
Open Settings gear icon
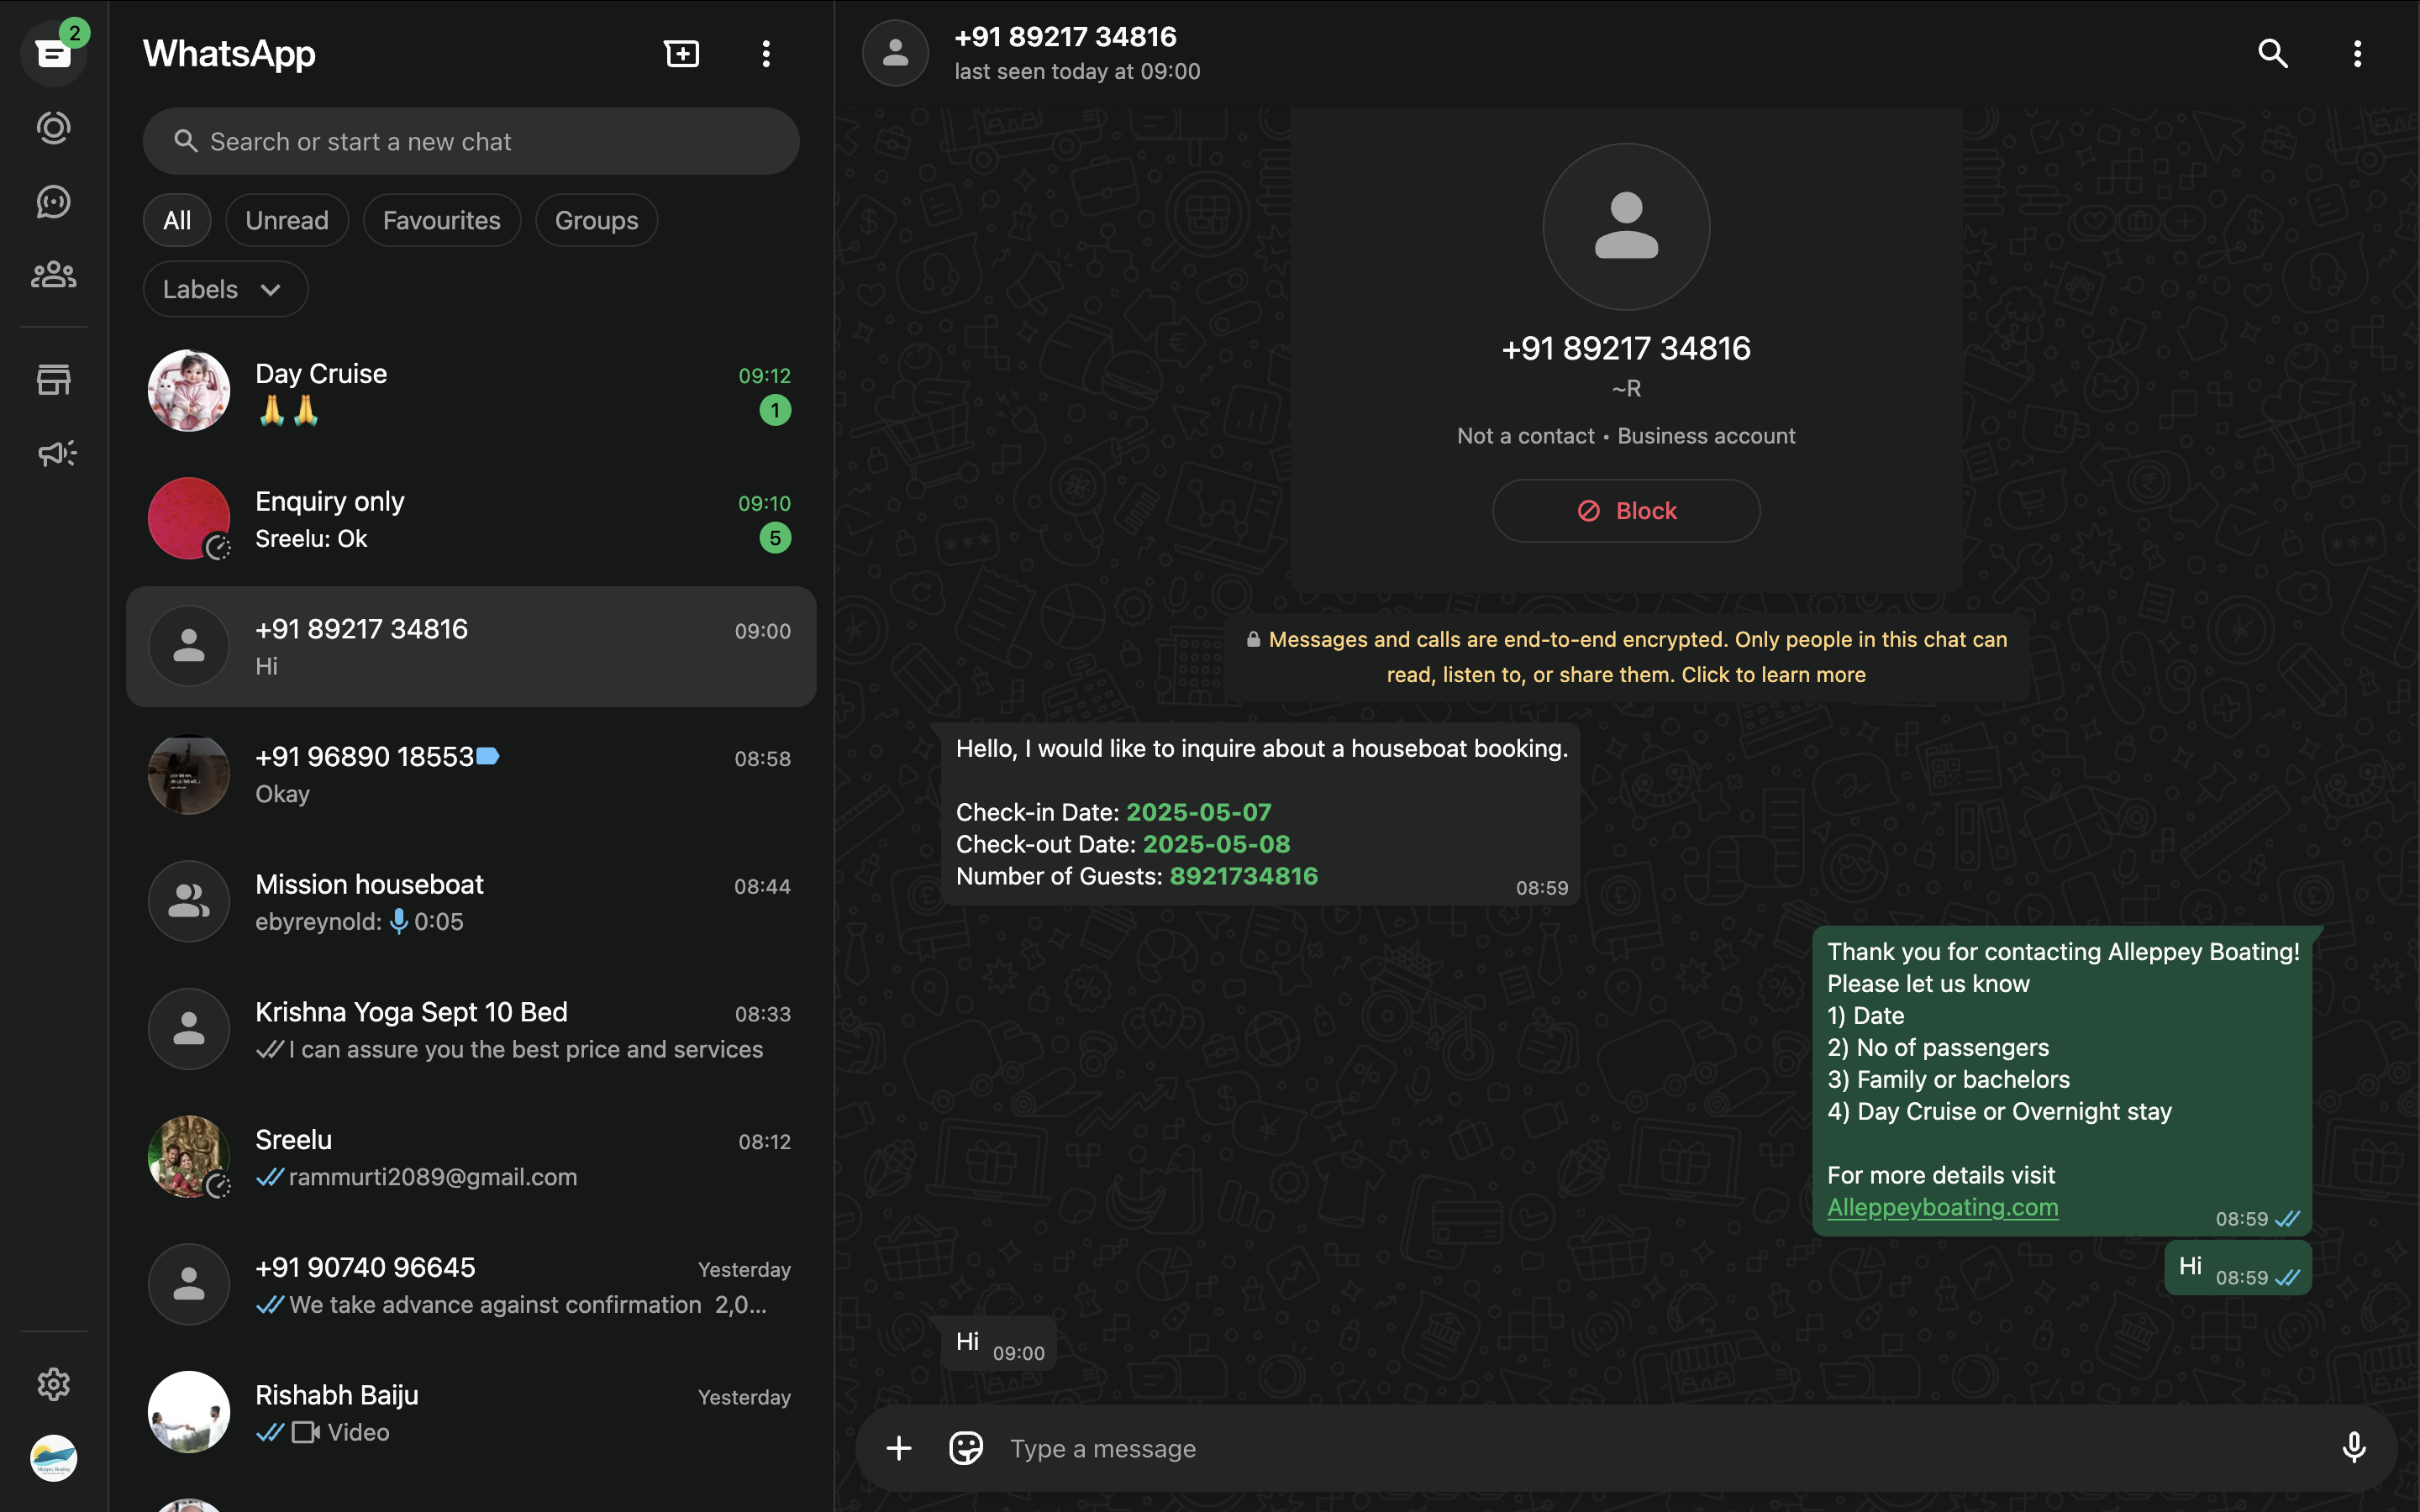[54, 1384]
